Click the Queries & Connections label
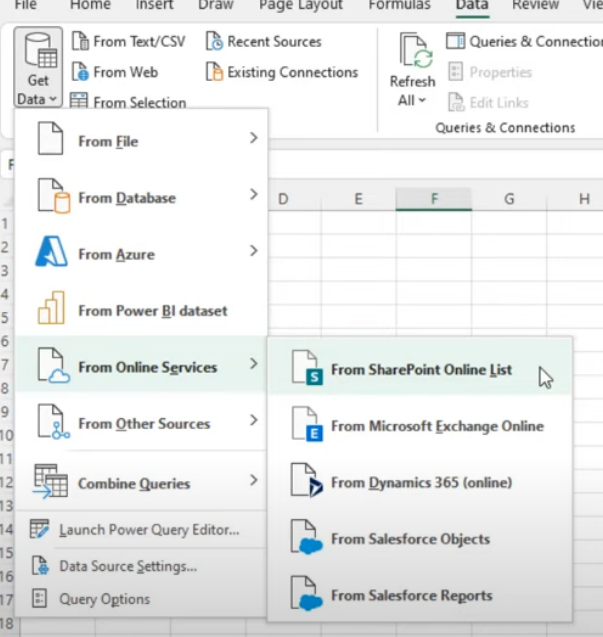 click(x=536, y=41)
